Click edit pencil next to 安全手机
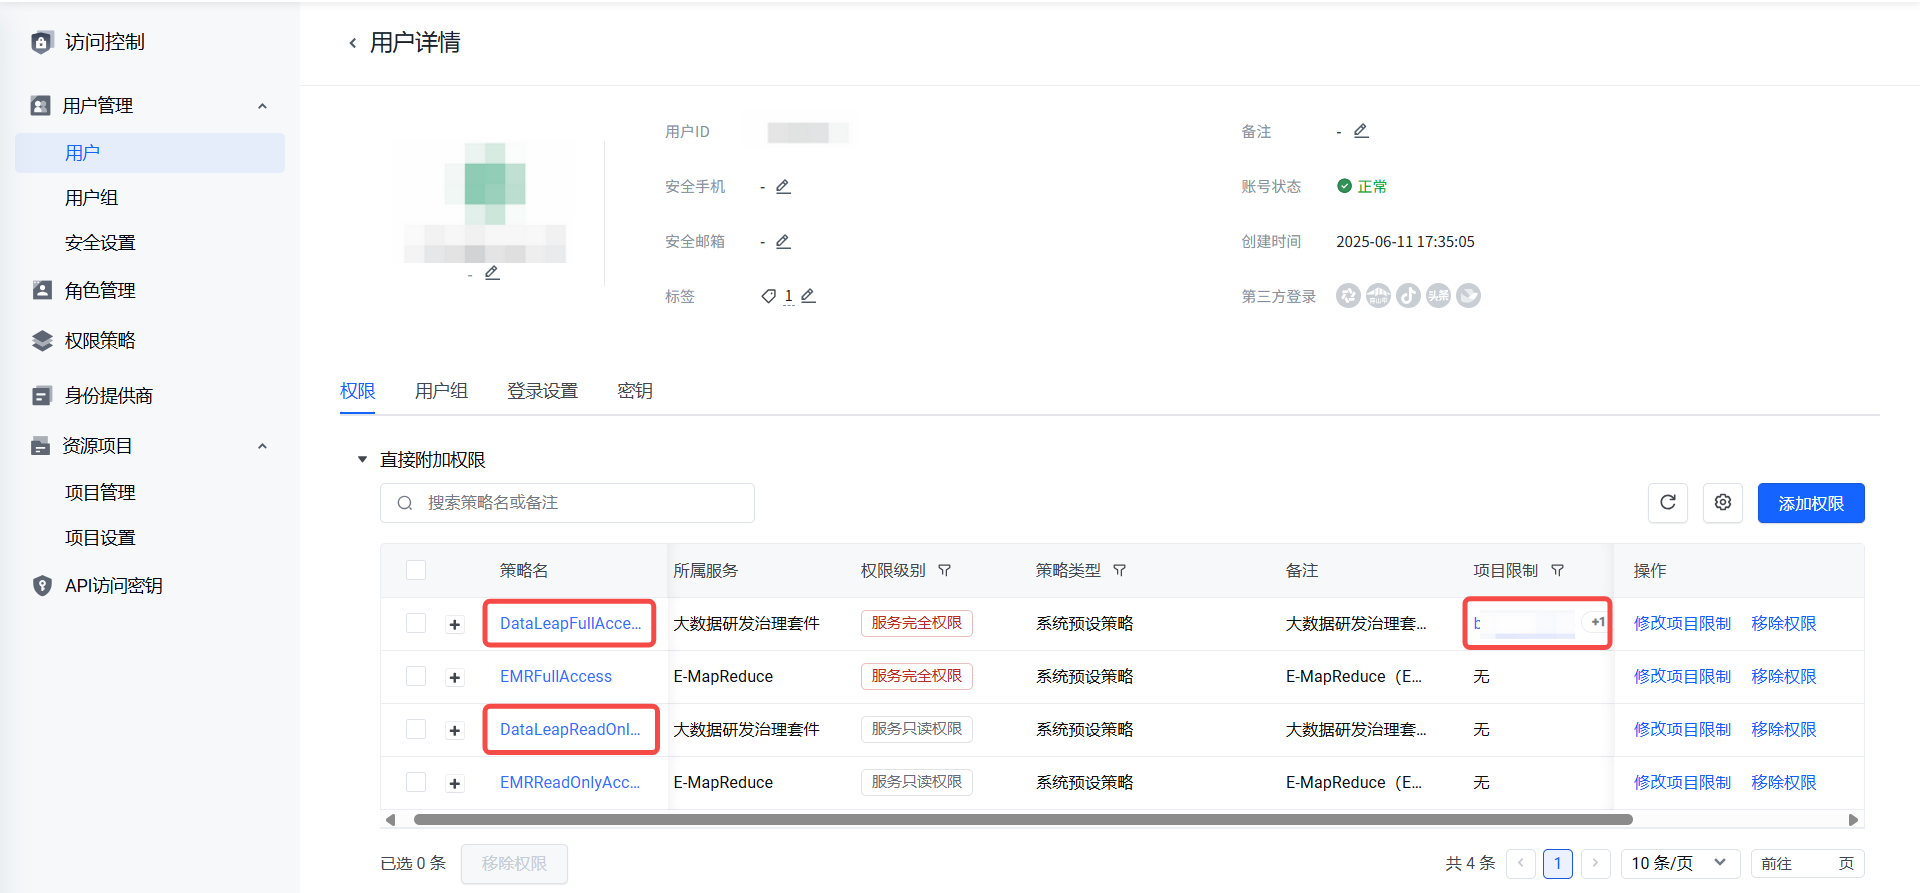The height and width of the screenshot is (893, 1920). (783, 187)
